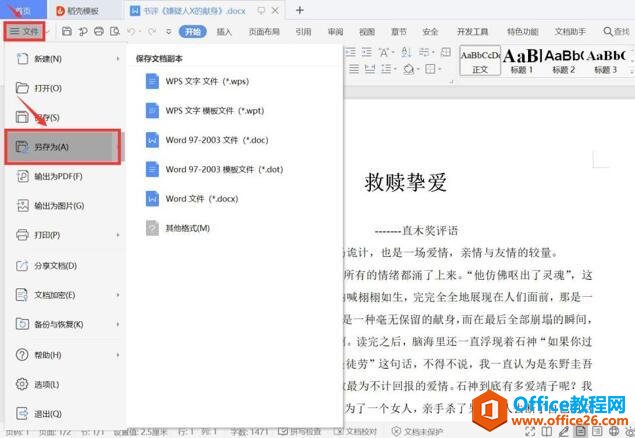Apply the 标题 3 style
635x438 pixels.
click(605, 61)
